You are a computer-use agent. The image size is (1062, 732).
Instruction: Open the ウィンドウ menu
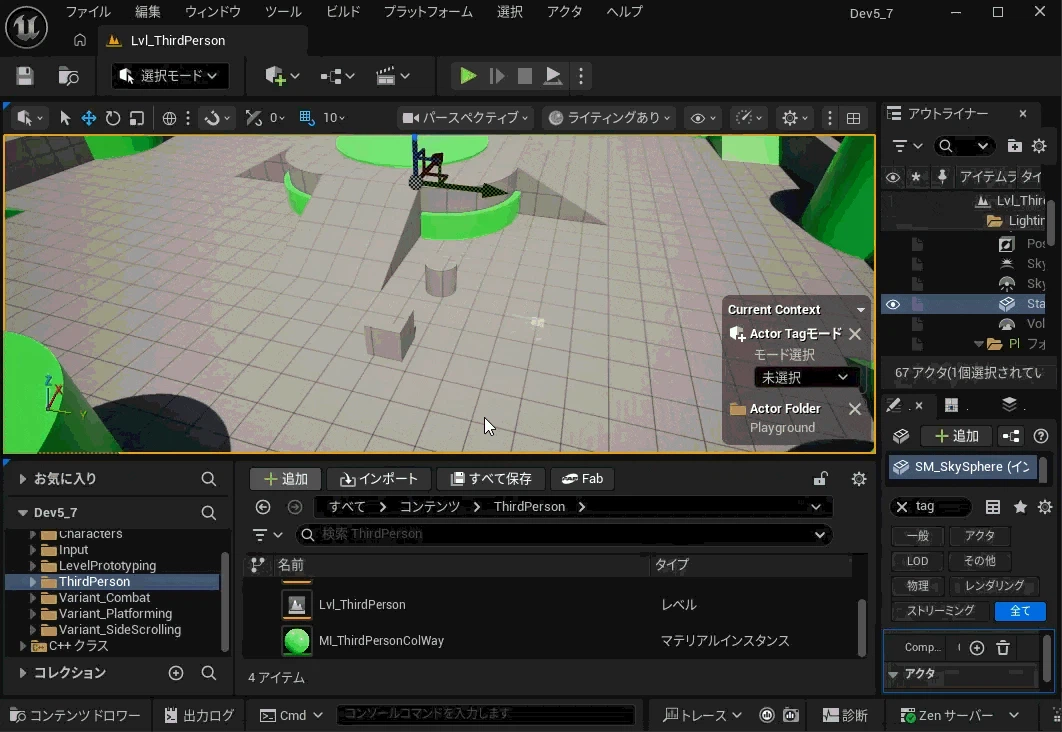click(x=213, y=12)
